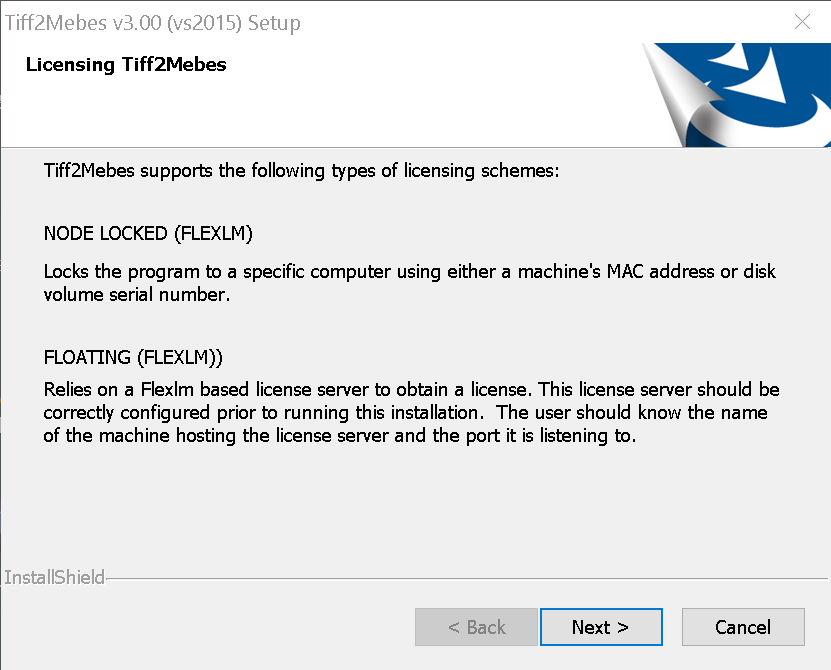Select the NODE LOCKED (FLEXLM) heading

tap(148, 233)
